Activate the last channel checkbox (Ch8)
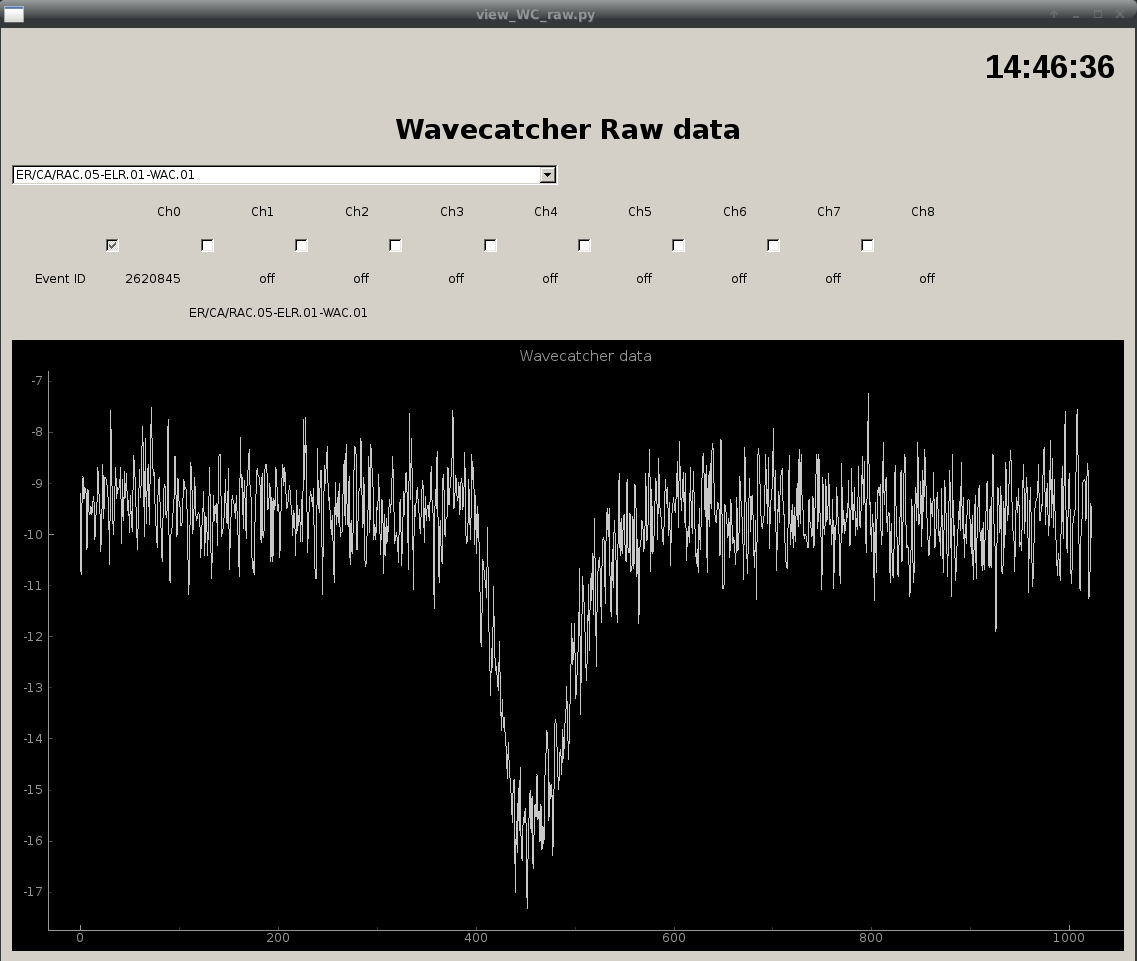This screenshot has width=1137, height=961. coord(867,245)
